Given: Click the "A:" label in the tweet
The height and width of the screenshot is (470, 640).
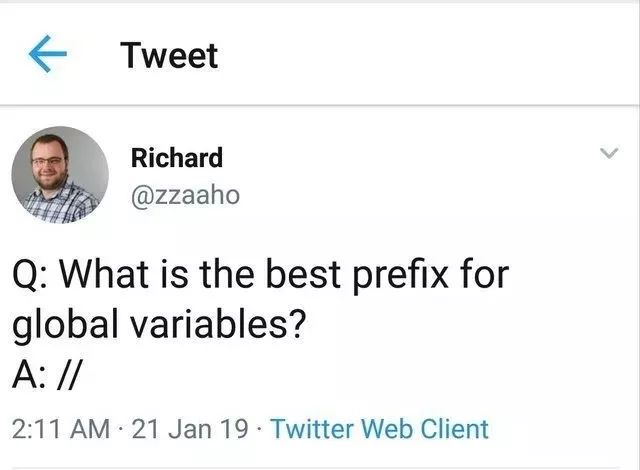Looking at the screenshot, I should coord(28,376).
